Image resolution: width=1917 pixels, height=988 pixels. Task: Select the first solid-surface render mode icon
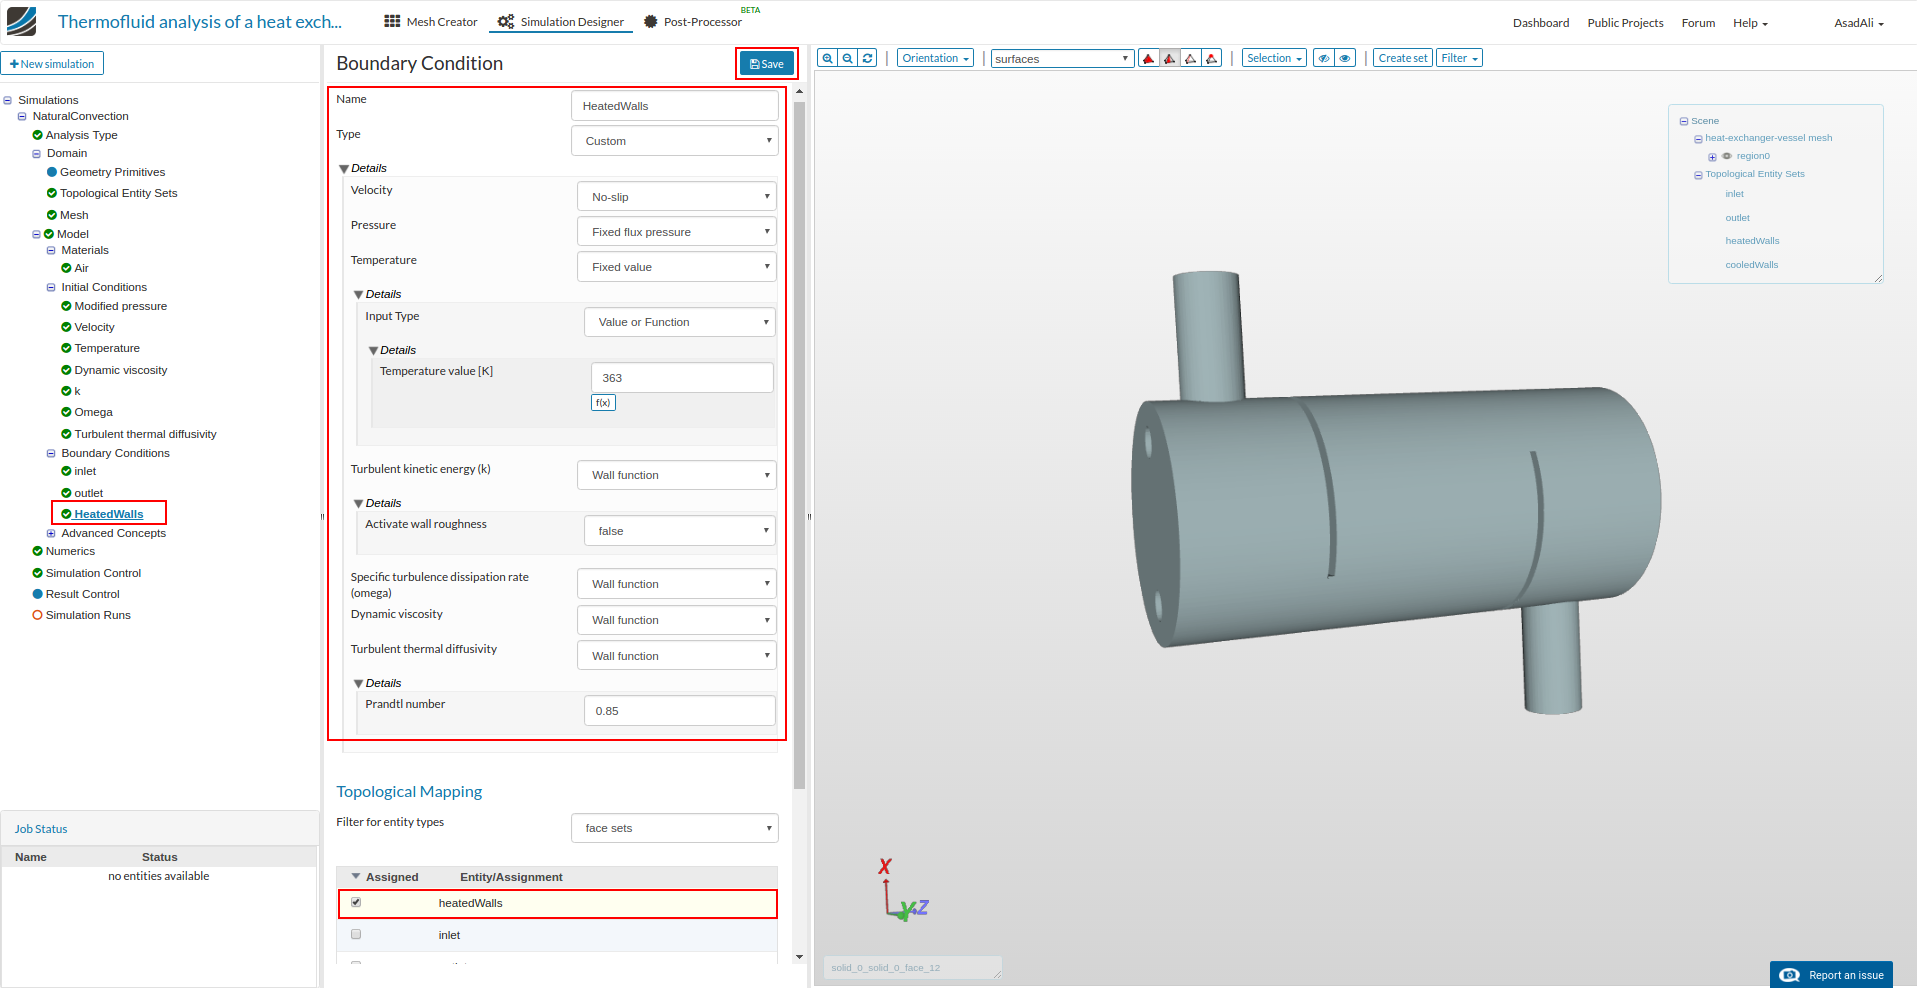click(1148, 58)
